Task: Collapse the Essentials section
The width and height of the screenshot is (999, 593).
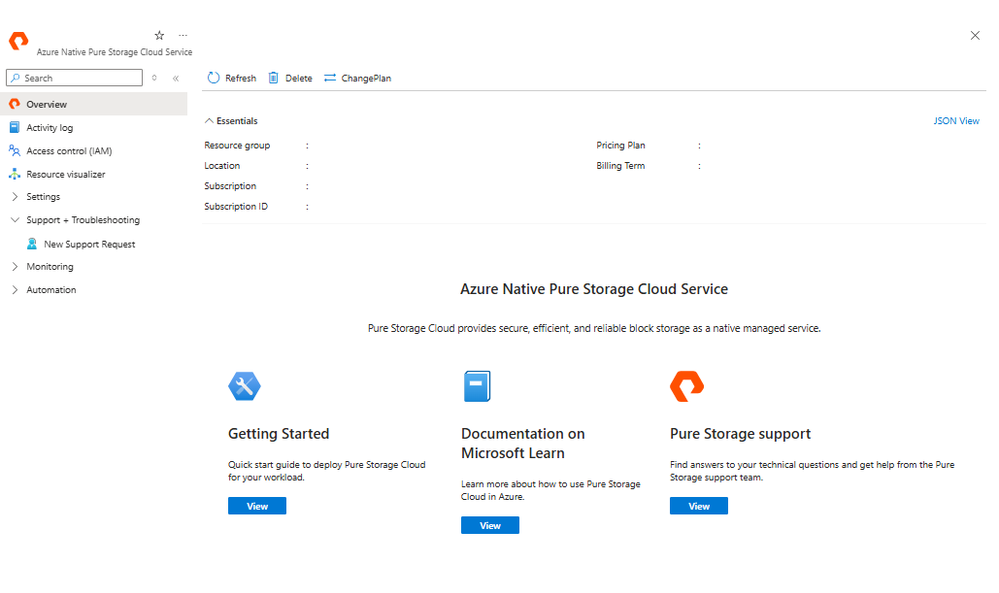Action: tap(230, 120)
